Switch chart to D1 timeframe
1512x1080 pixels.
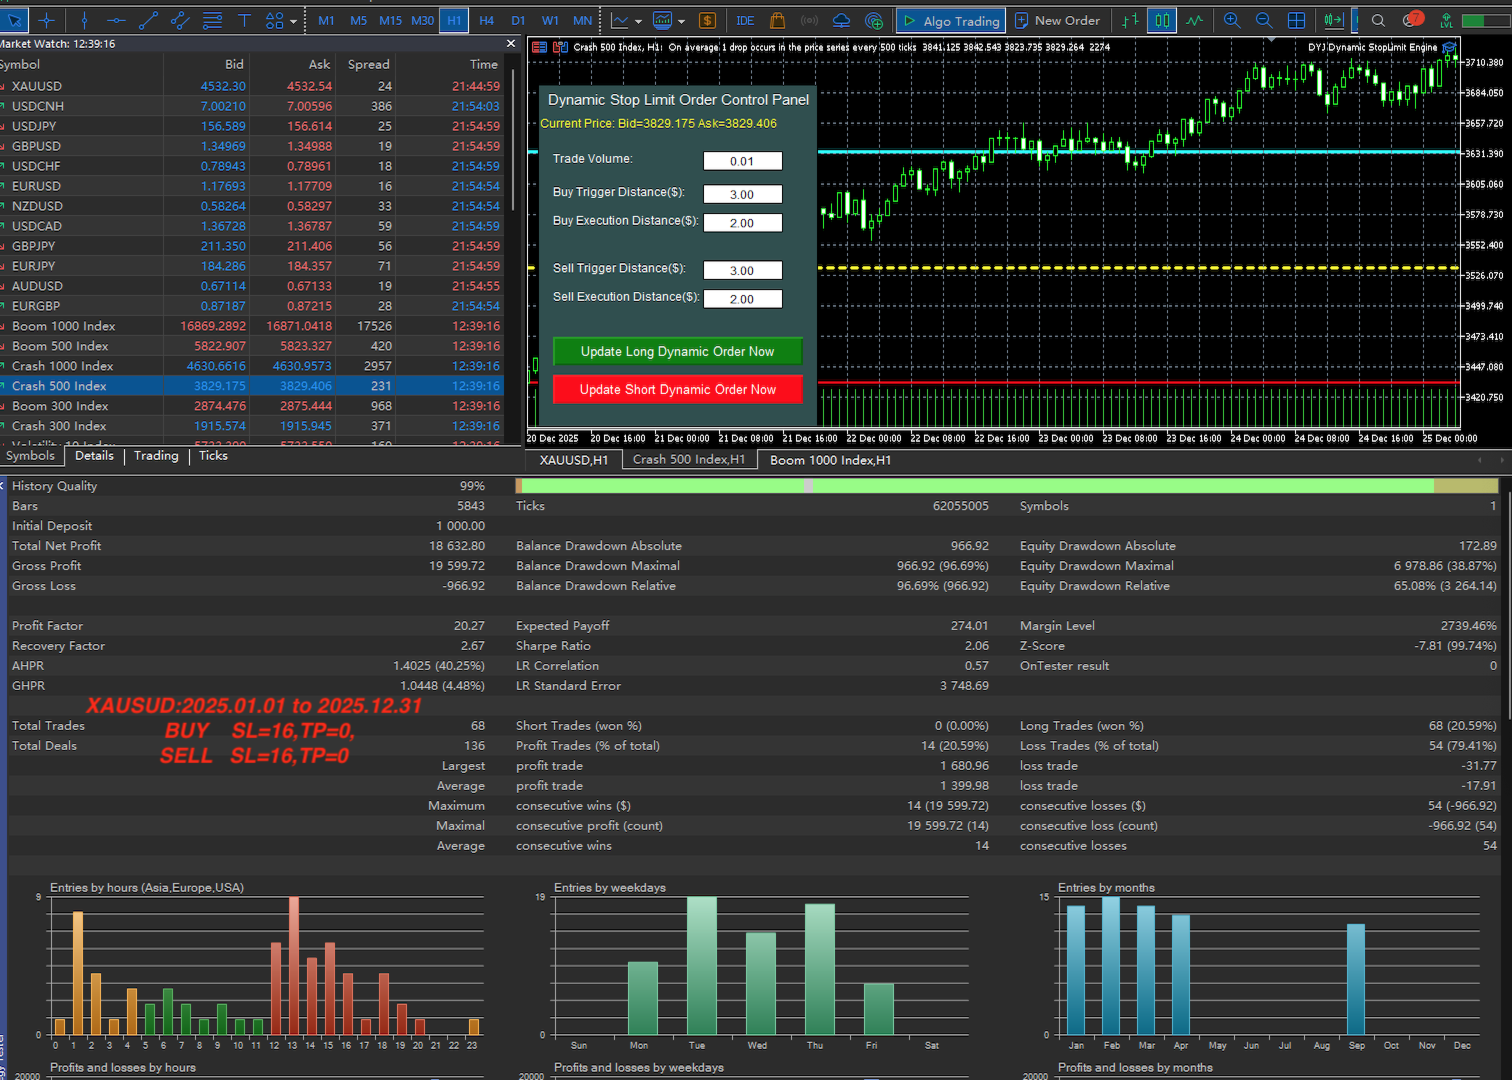pos(518,20)
